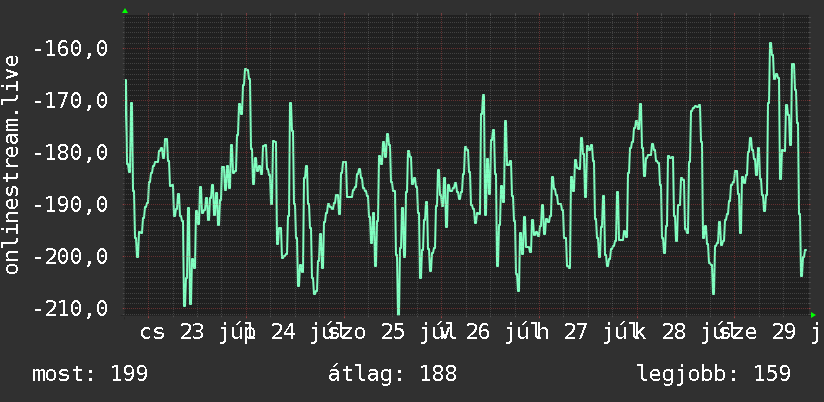This screenshot has width=824, height=402.
Task: Select the 'v 26' date tick label
Action: (x=465, y=332)
